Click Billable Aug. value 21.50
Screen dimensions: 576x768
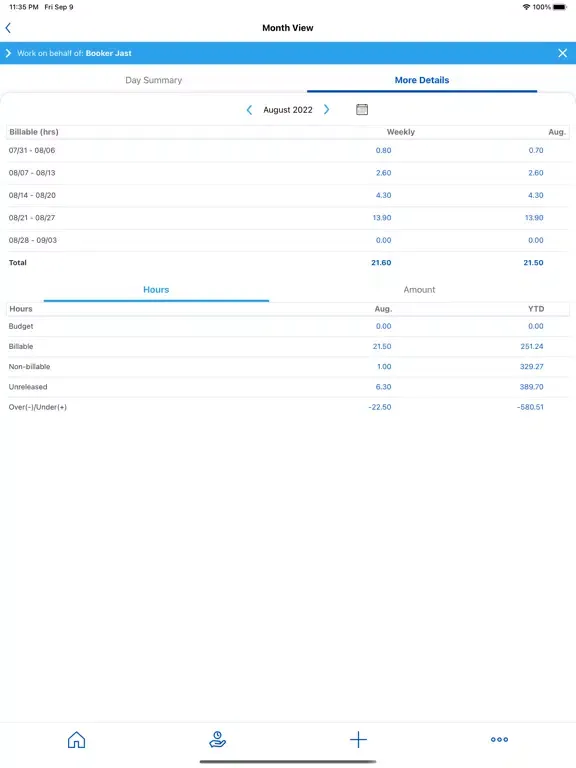(382, 346)
